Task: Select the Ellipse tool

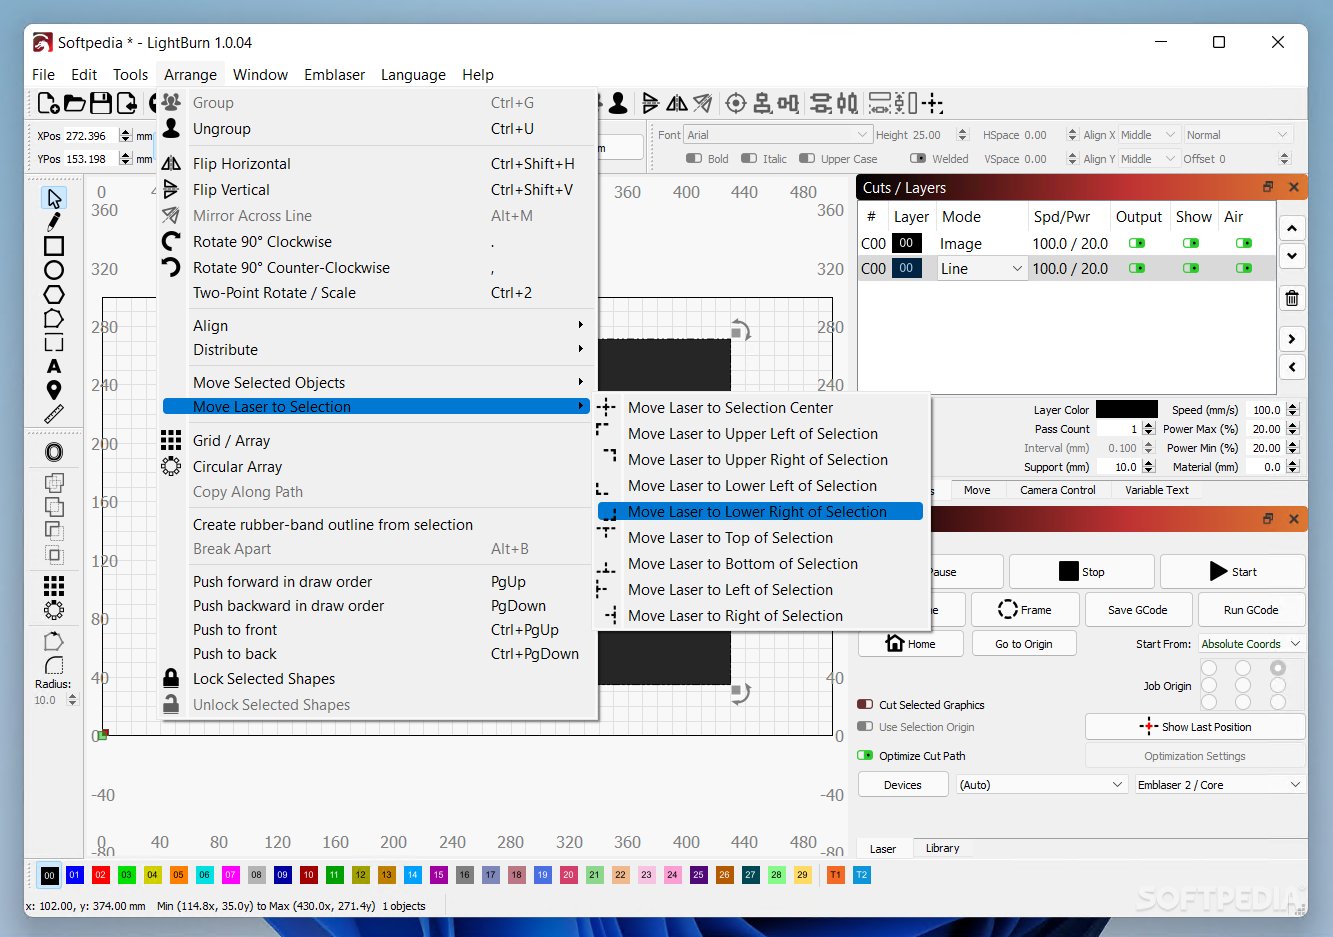Action: tap(54, 270)
